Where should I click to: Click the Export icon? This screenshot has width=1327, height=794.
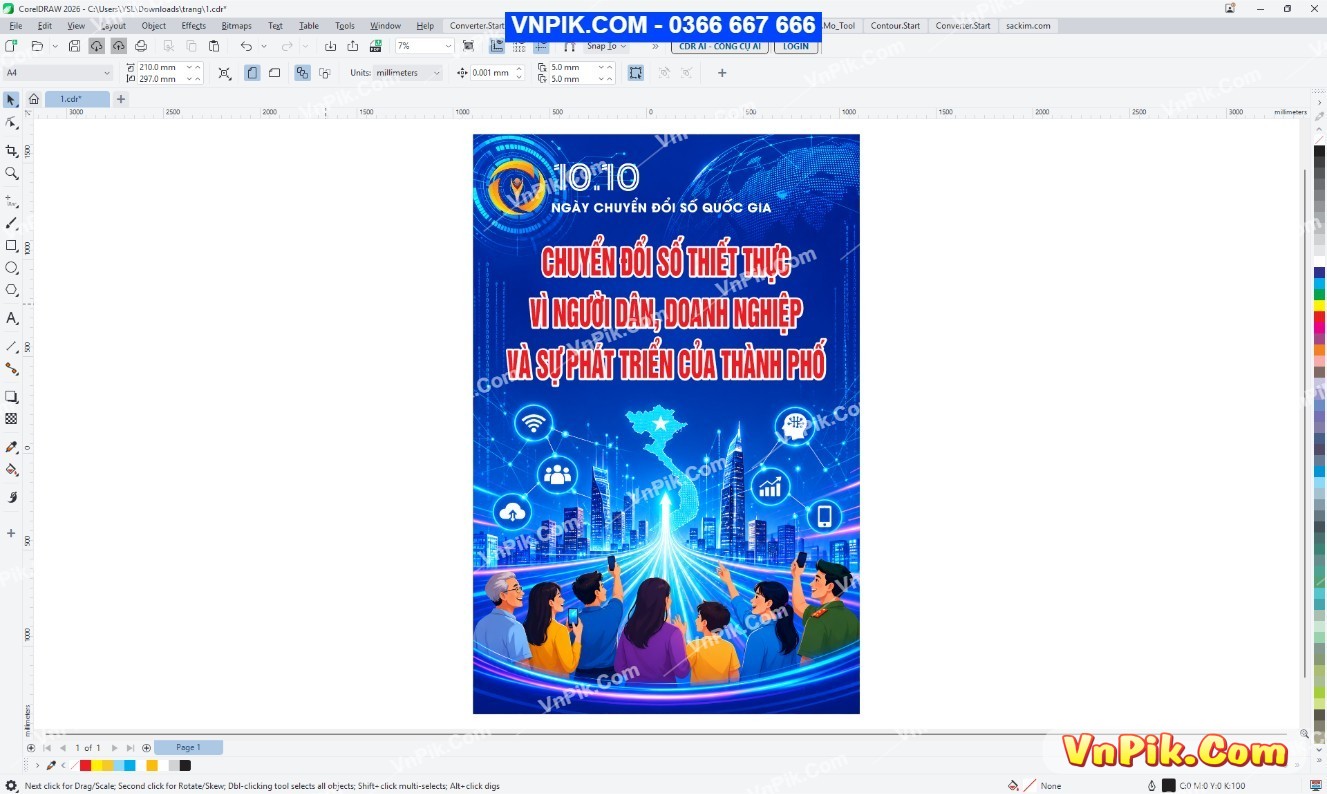tap(353, 46)
